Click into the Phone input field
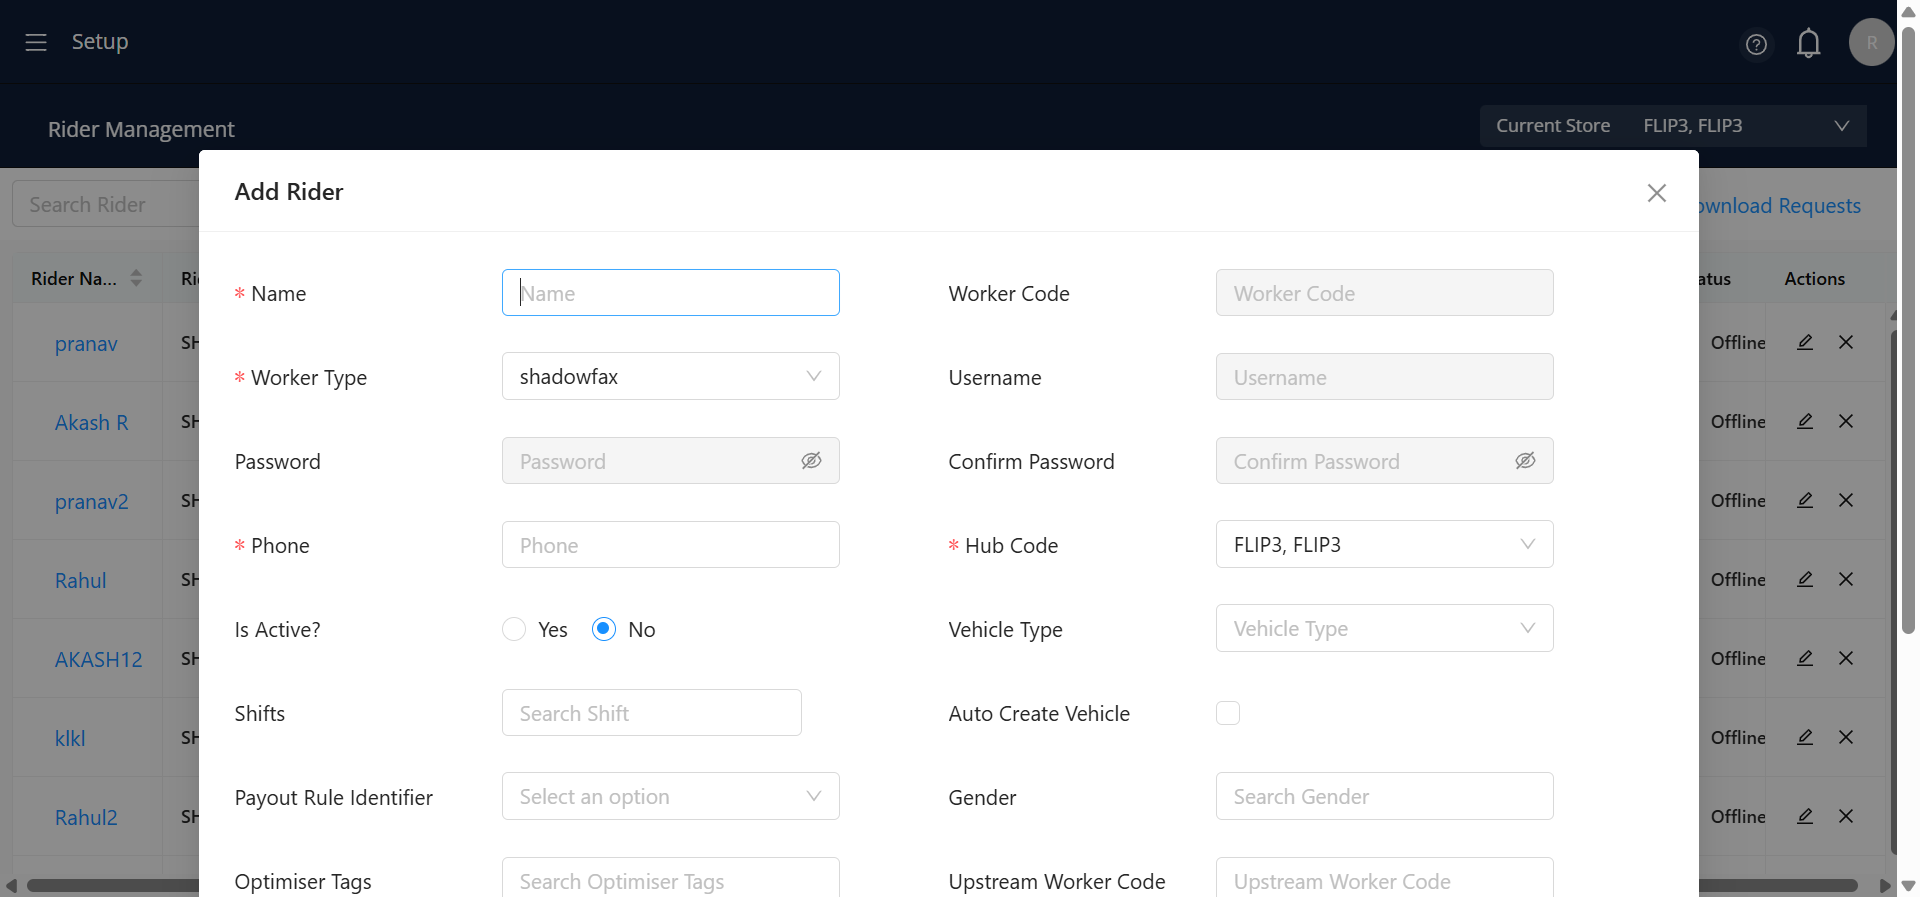Viewport: 1920px width, 897px height. 670,545
